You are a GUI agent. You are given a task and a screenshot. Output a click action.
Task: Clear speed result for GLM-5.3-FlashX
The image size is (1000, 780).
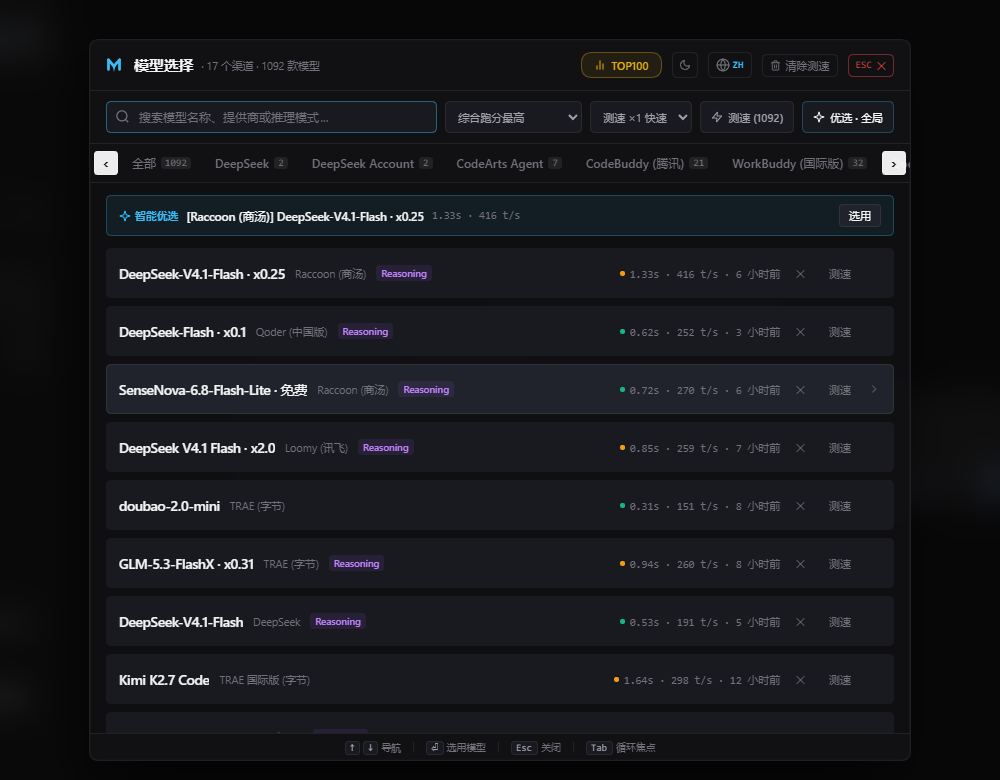pyautogui.click(x=800, y=564)
